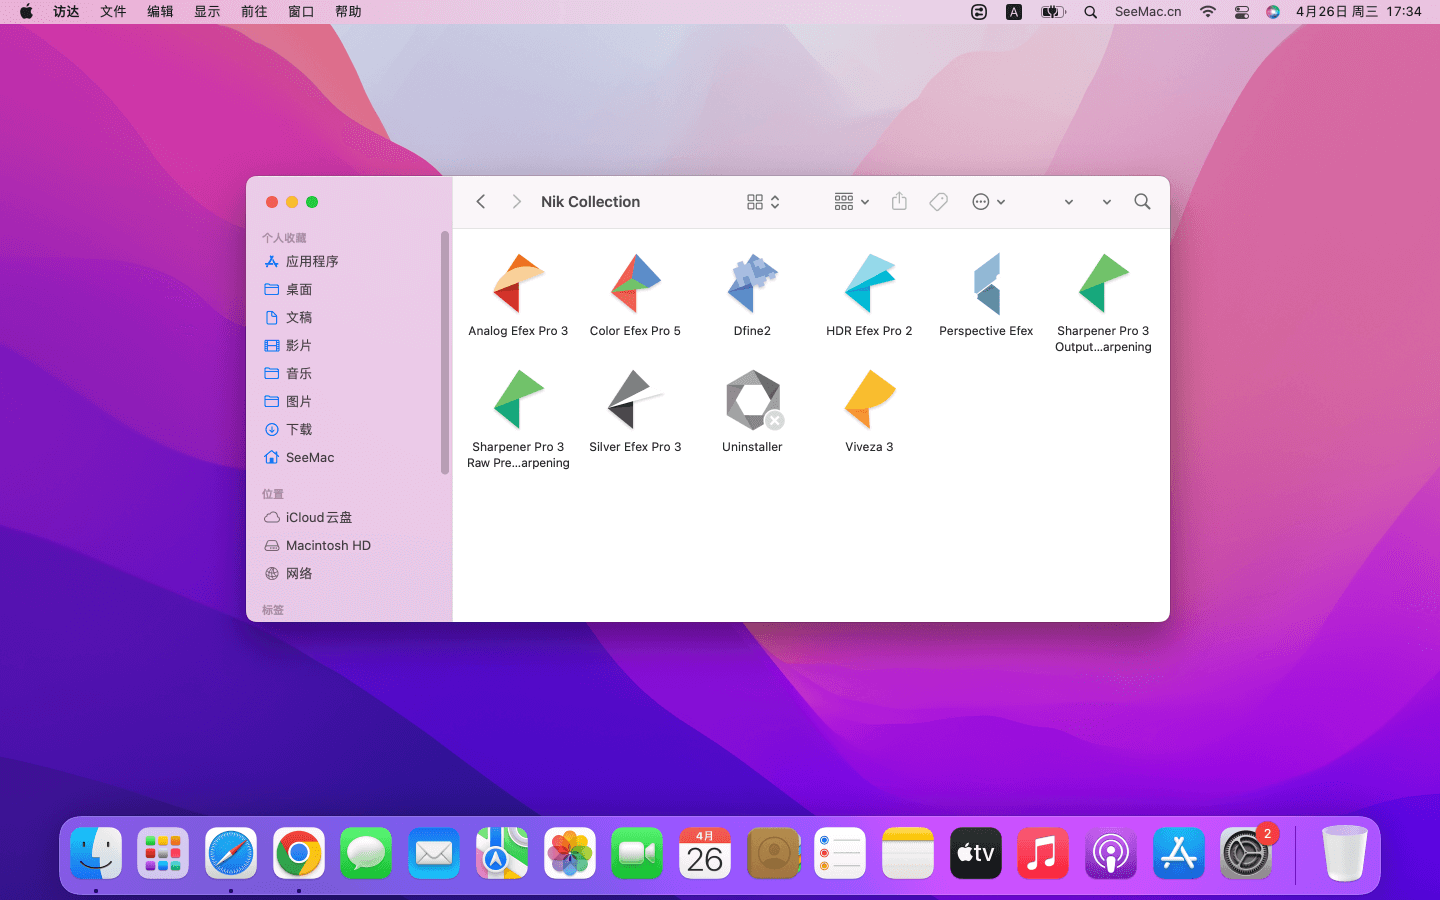Click the Nik Collection Uninstaller icon
This screenshot has width=1440, height=900.
tap(752, 400)
